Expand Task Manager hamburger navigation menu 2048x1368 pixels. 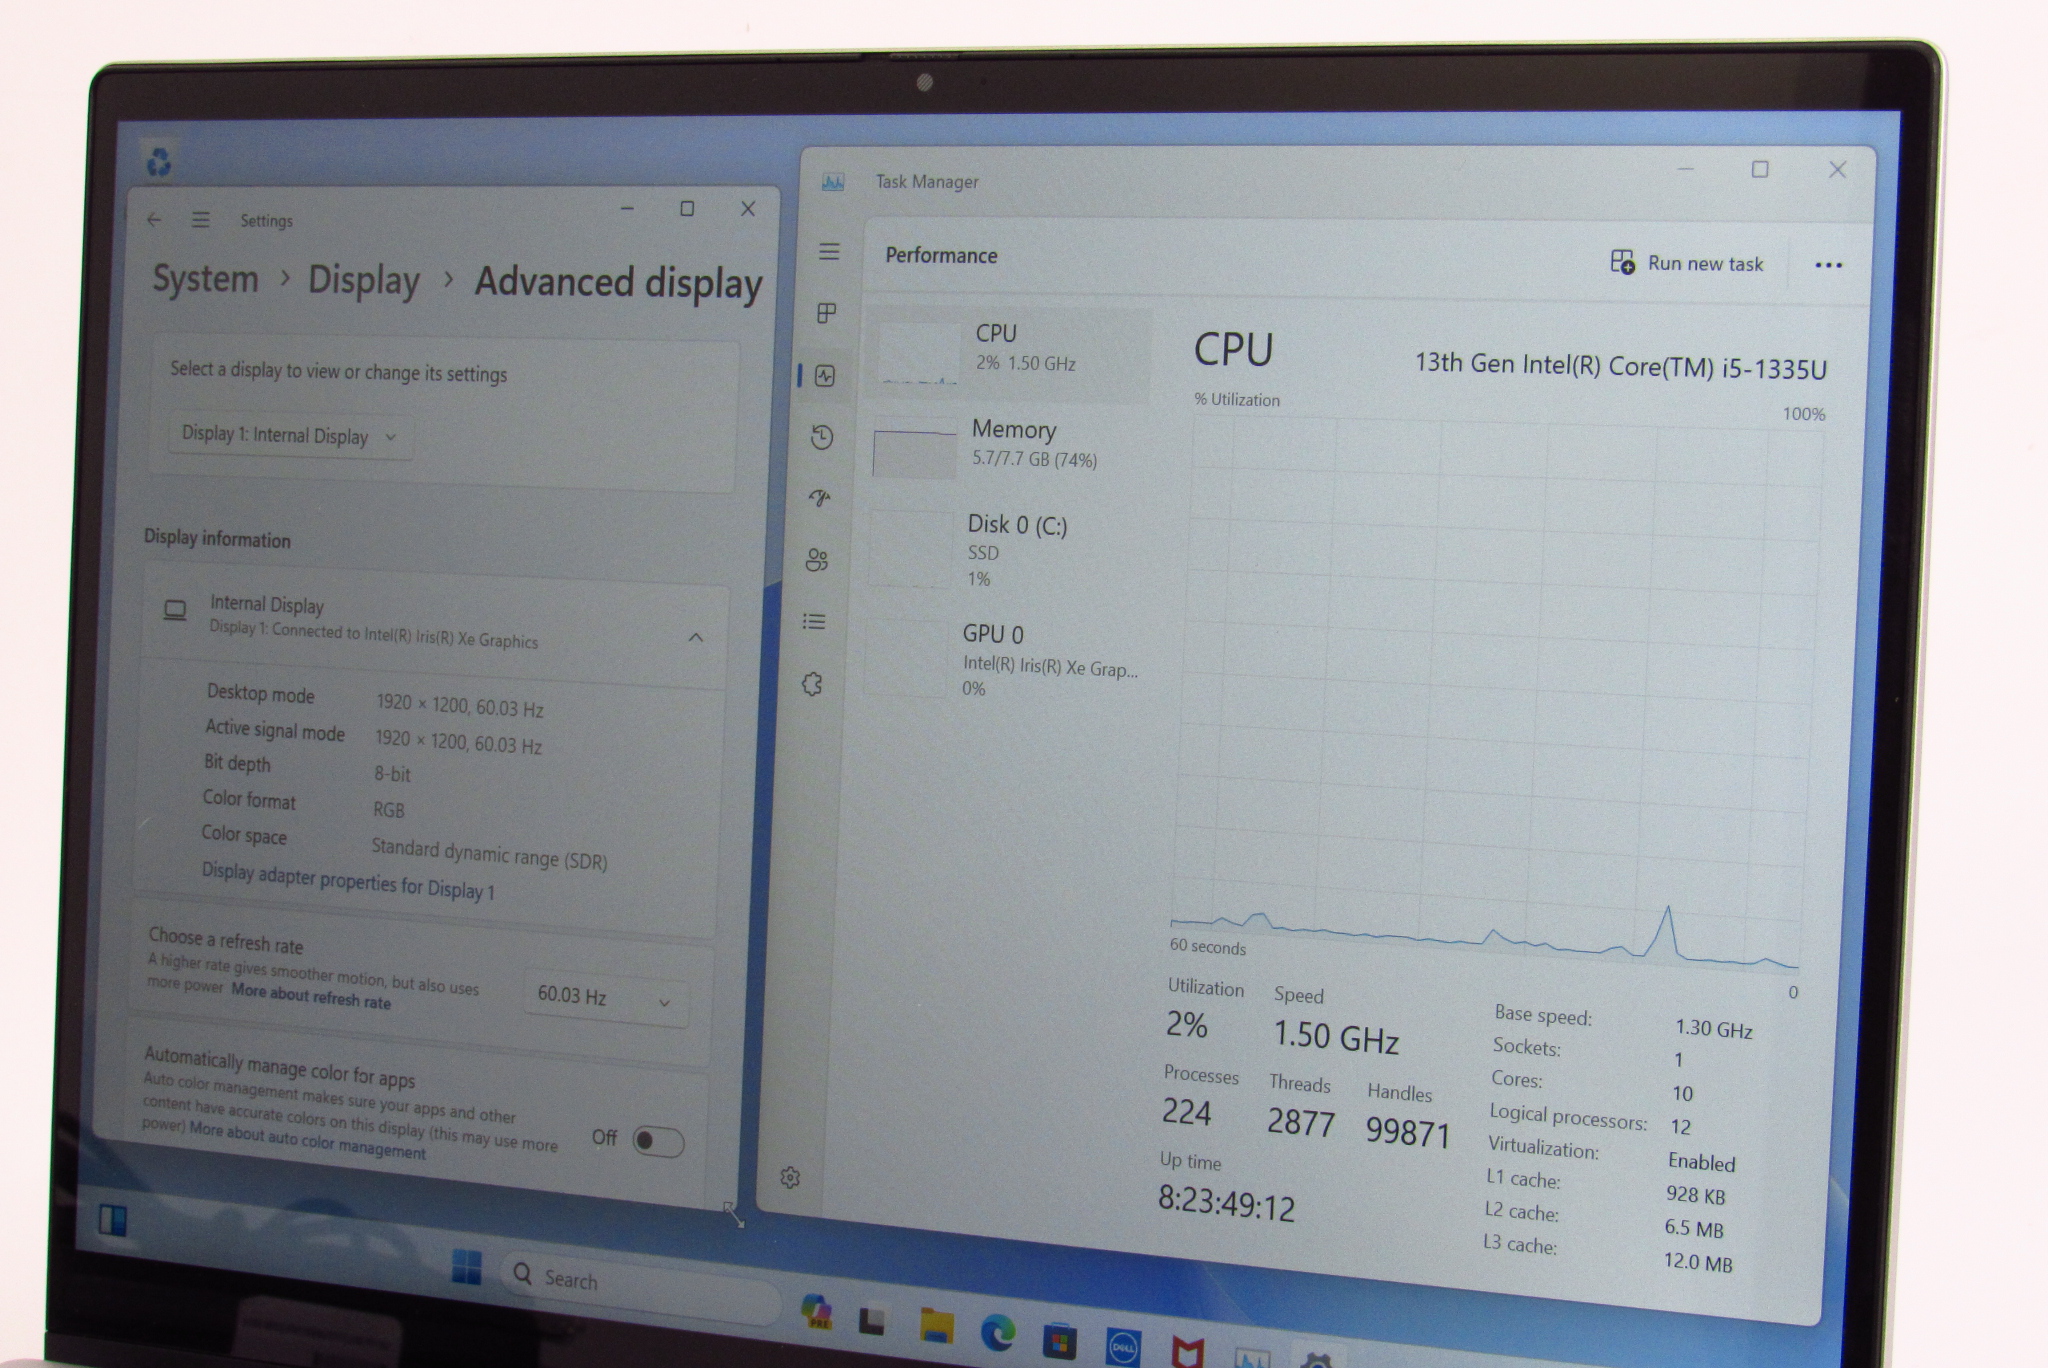click(829, 251)
